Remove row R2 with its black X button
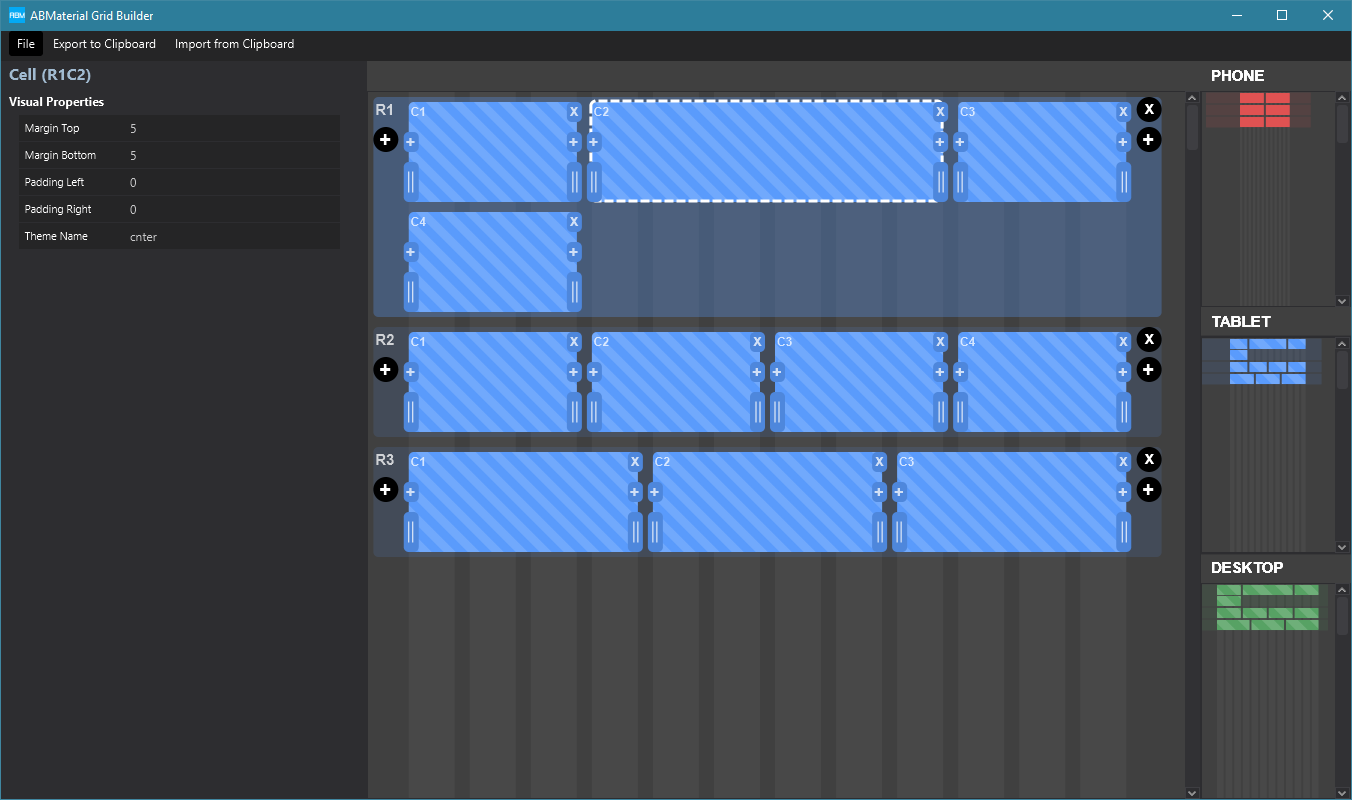Viewport: 1352px width, 800px height. (x=1148, y=339)
